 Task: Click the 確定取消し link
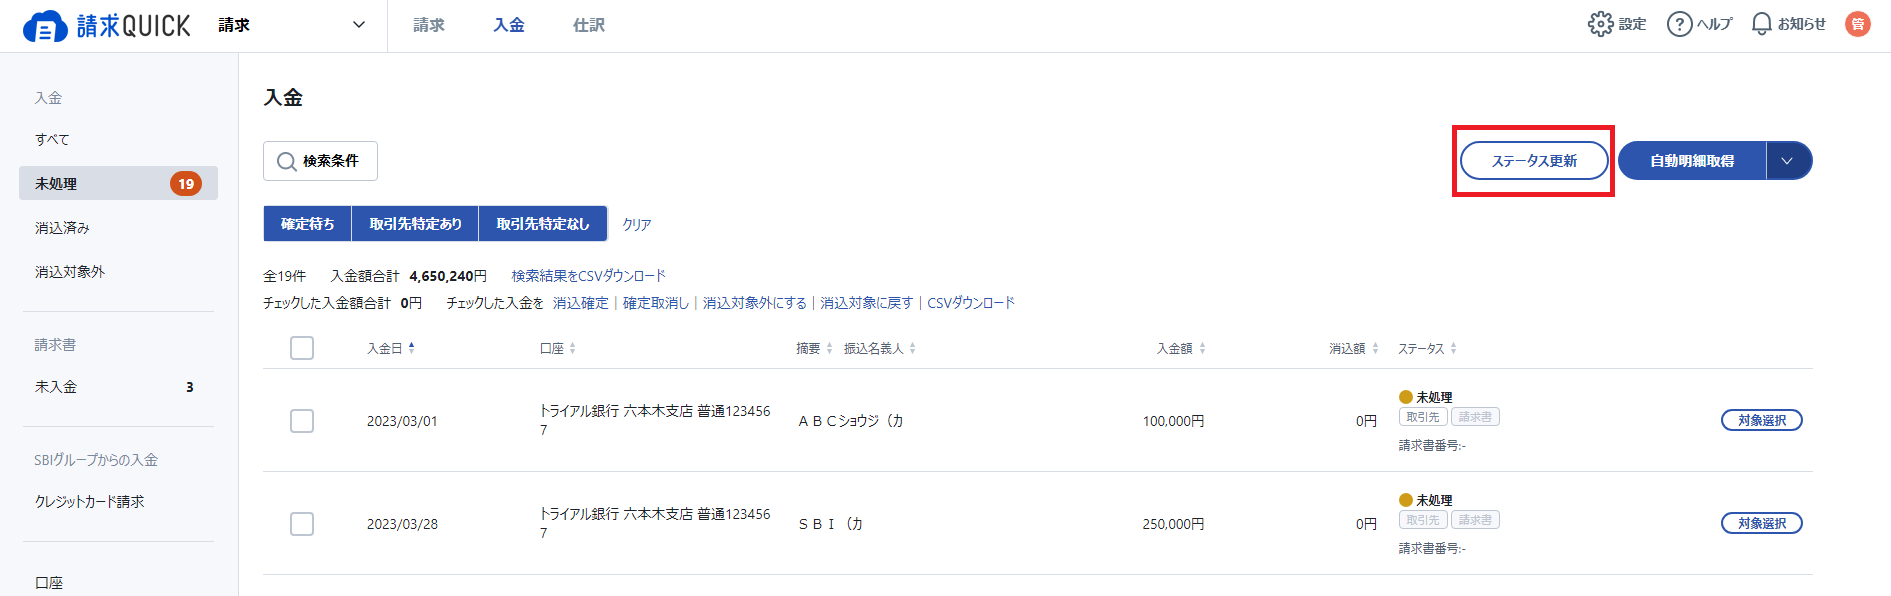coord(656,303)
